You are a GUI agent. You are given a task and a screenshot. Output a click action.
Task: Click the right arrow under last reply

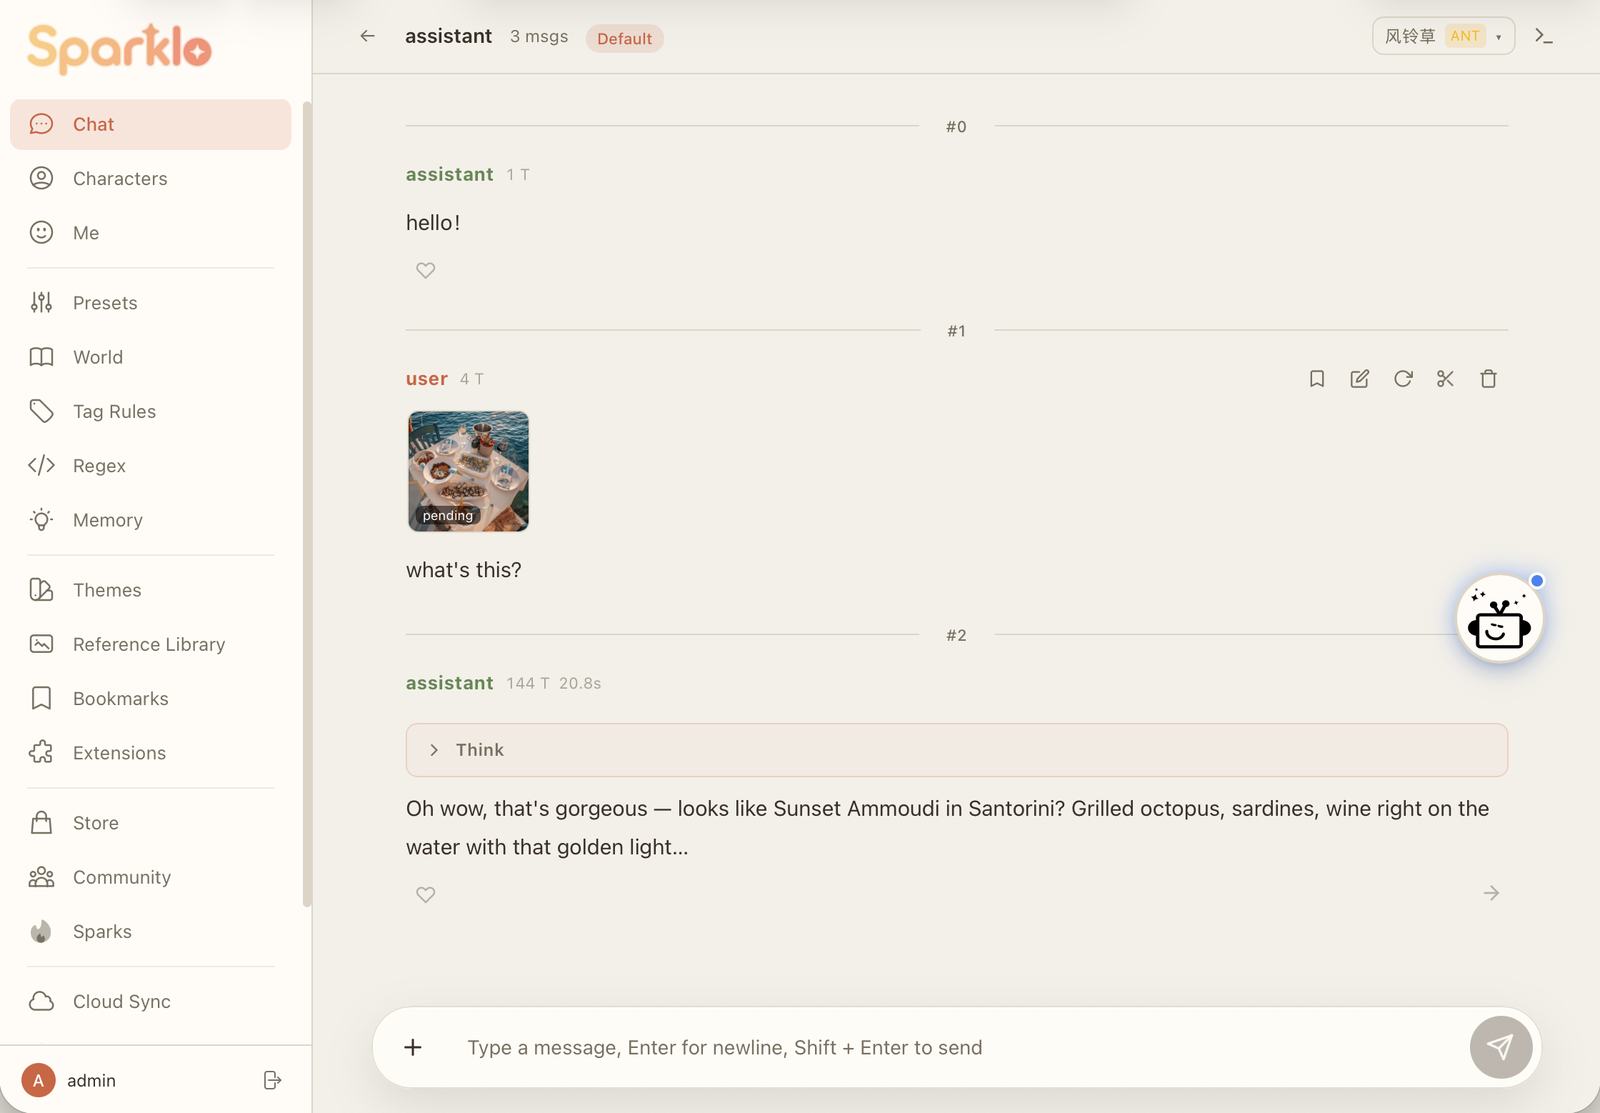pyautogui.click(x=1491, y=893)
